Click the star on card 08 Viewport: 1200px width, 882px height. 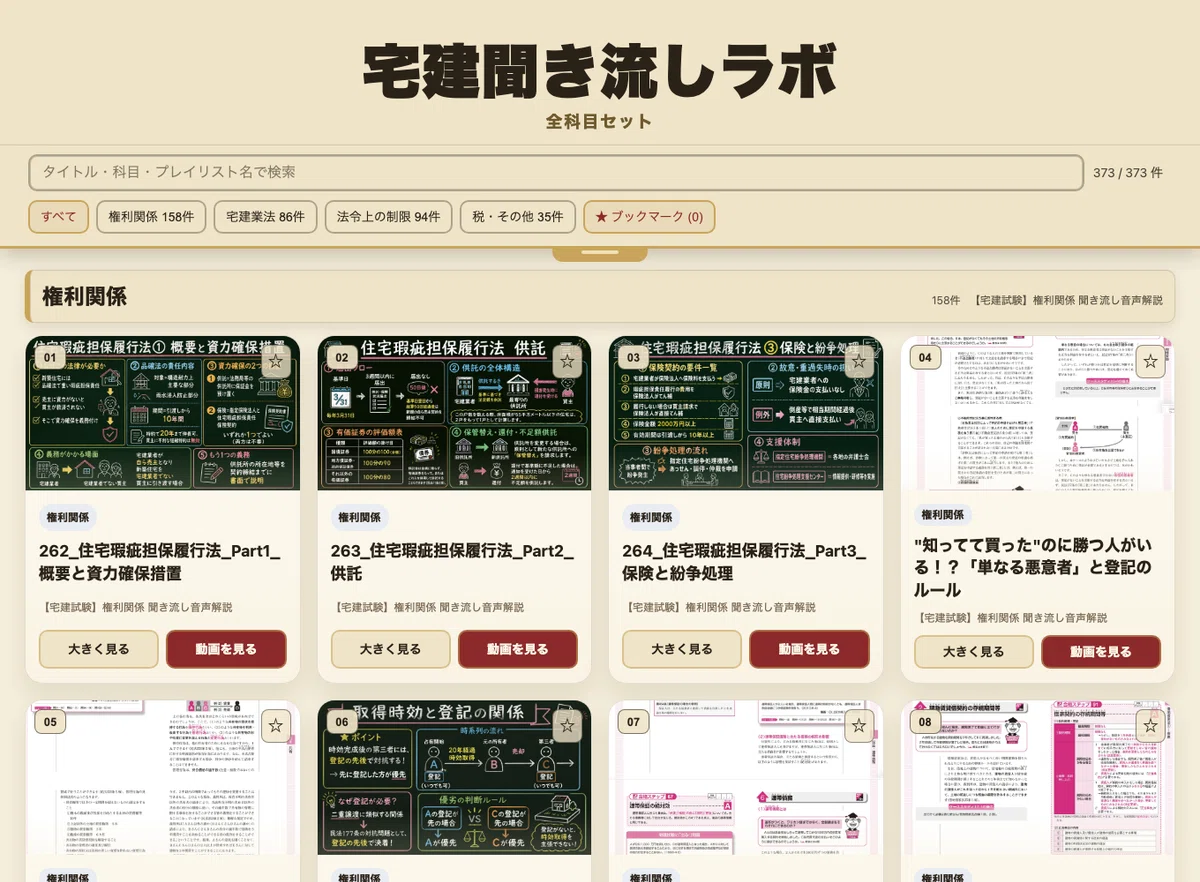1150,725
